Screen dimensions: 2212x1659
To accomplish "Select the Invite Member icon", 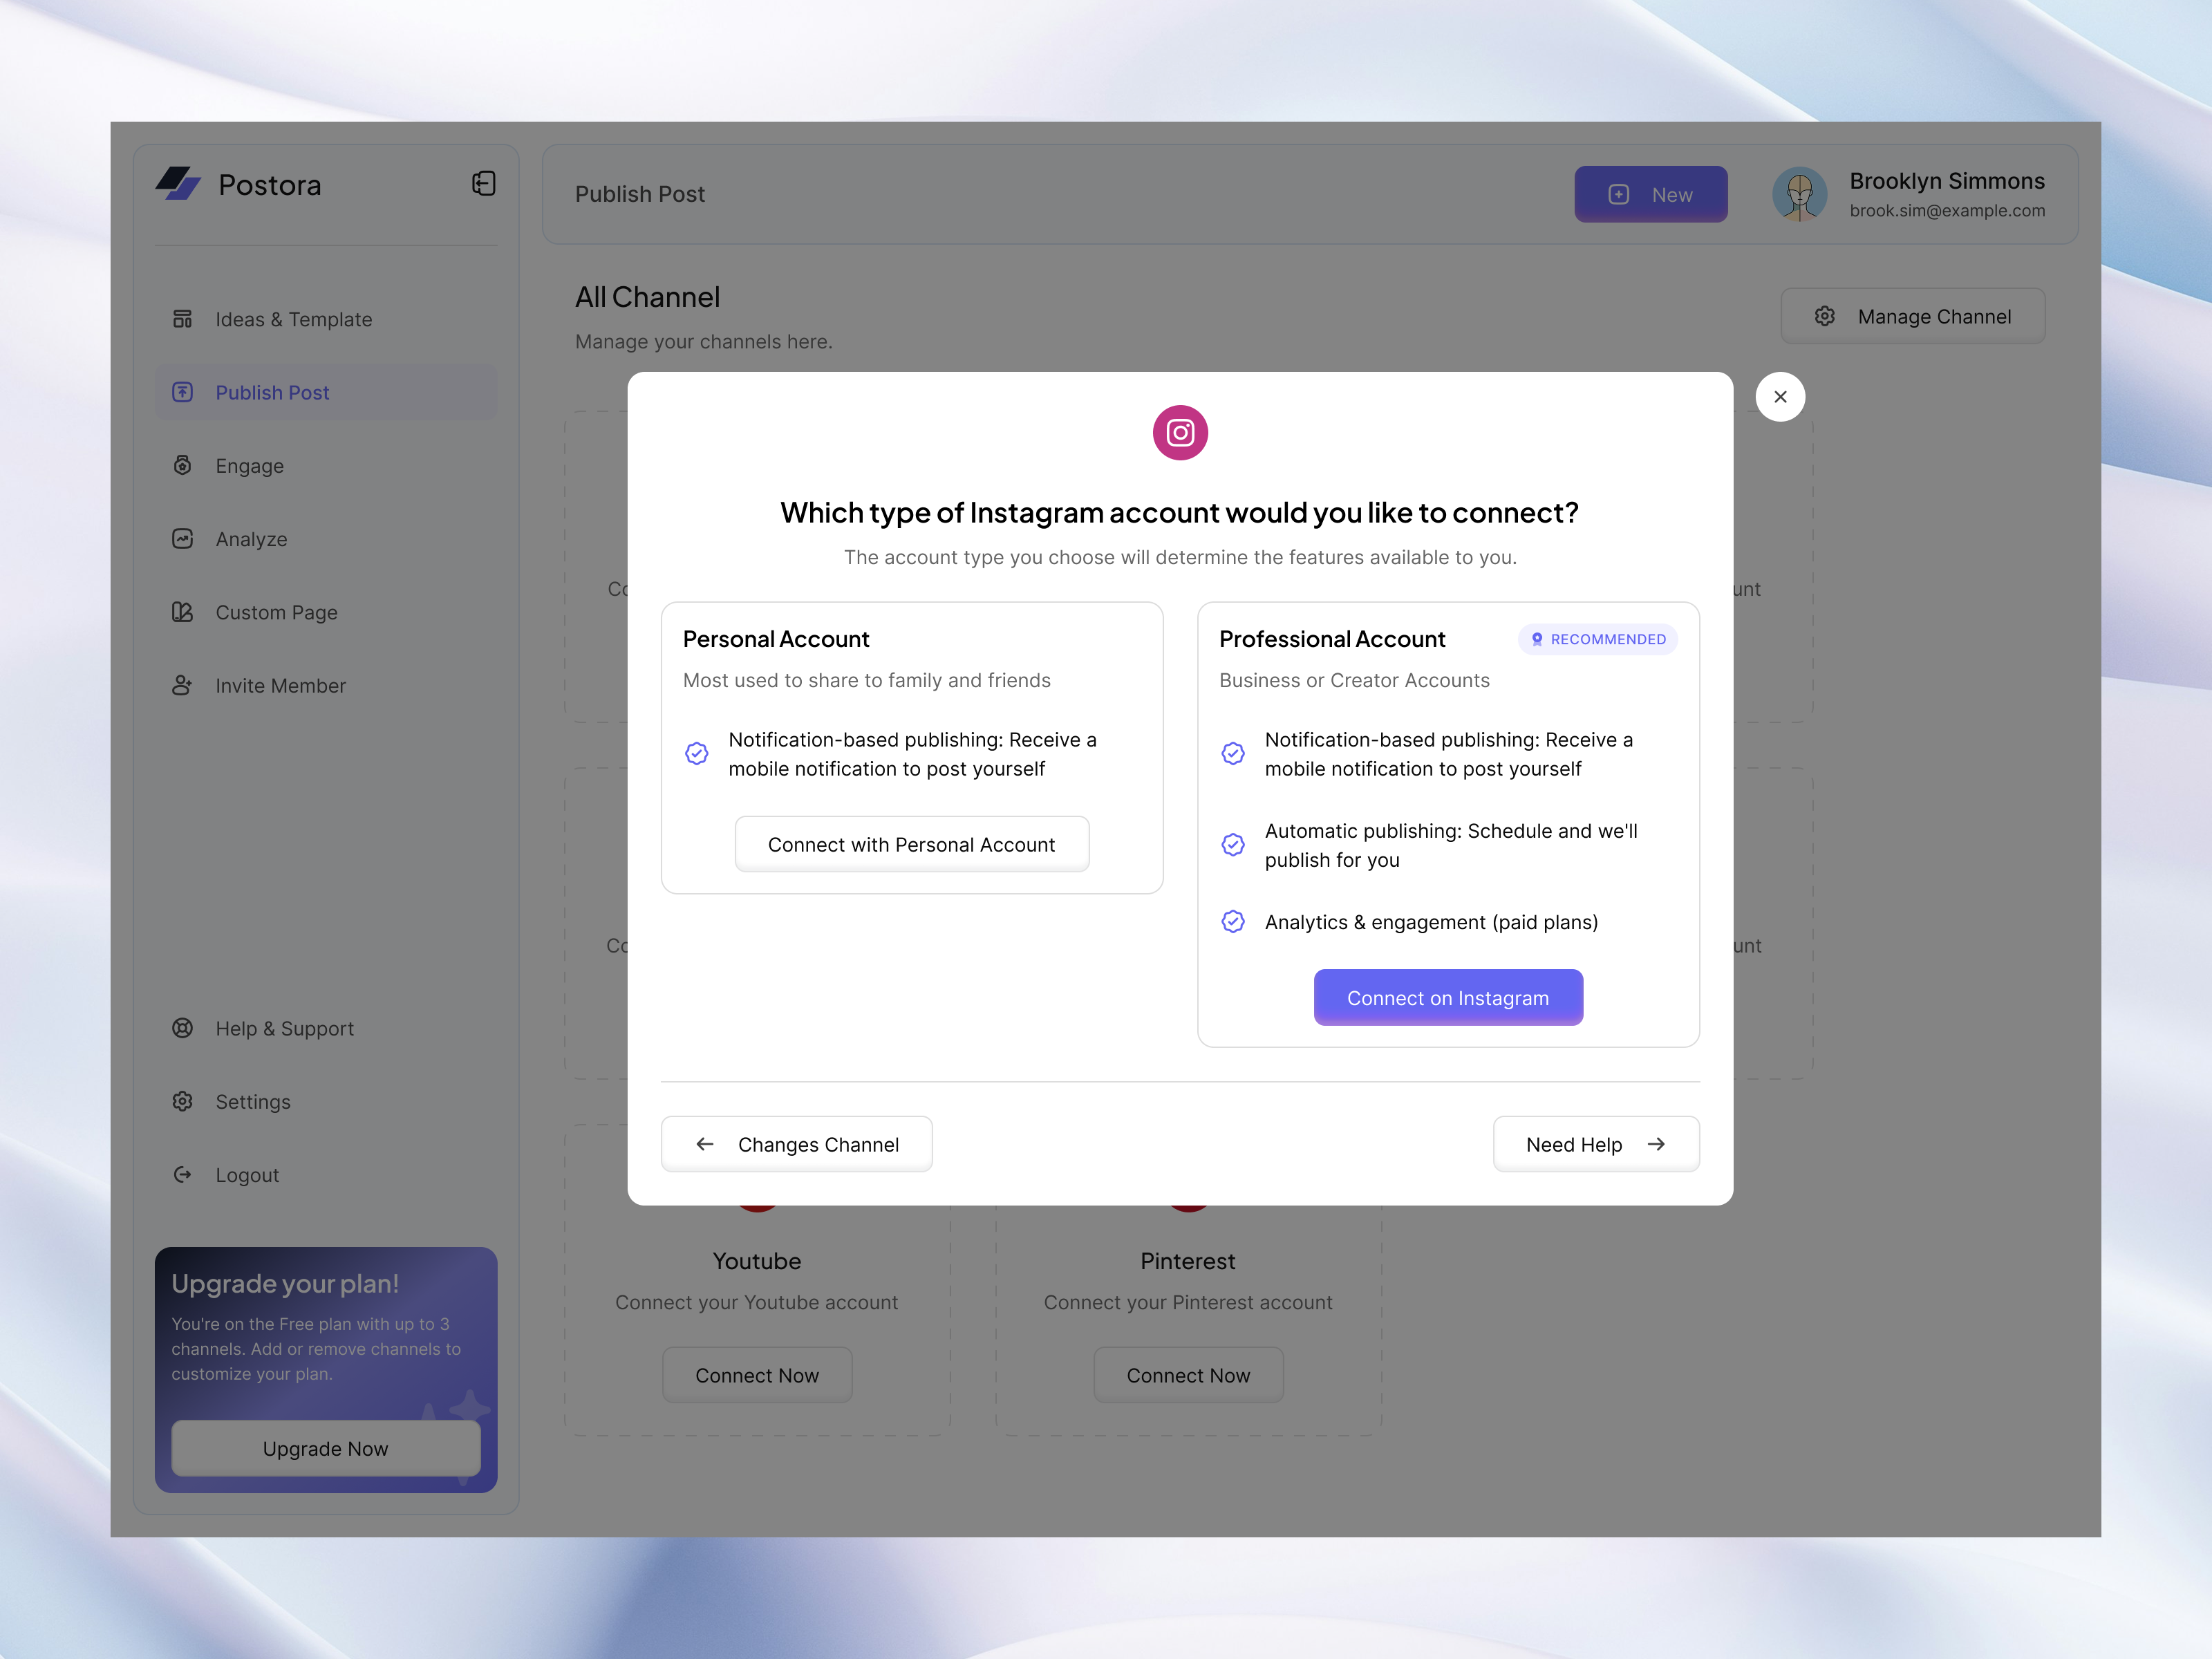I will (x=183, y=685).
